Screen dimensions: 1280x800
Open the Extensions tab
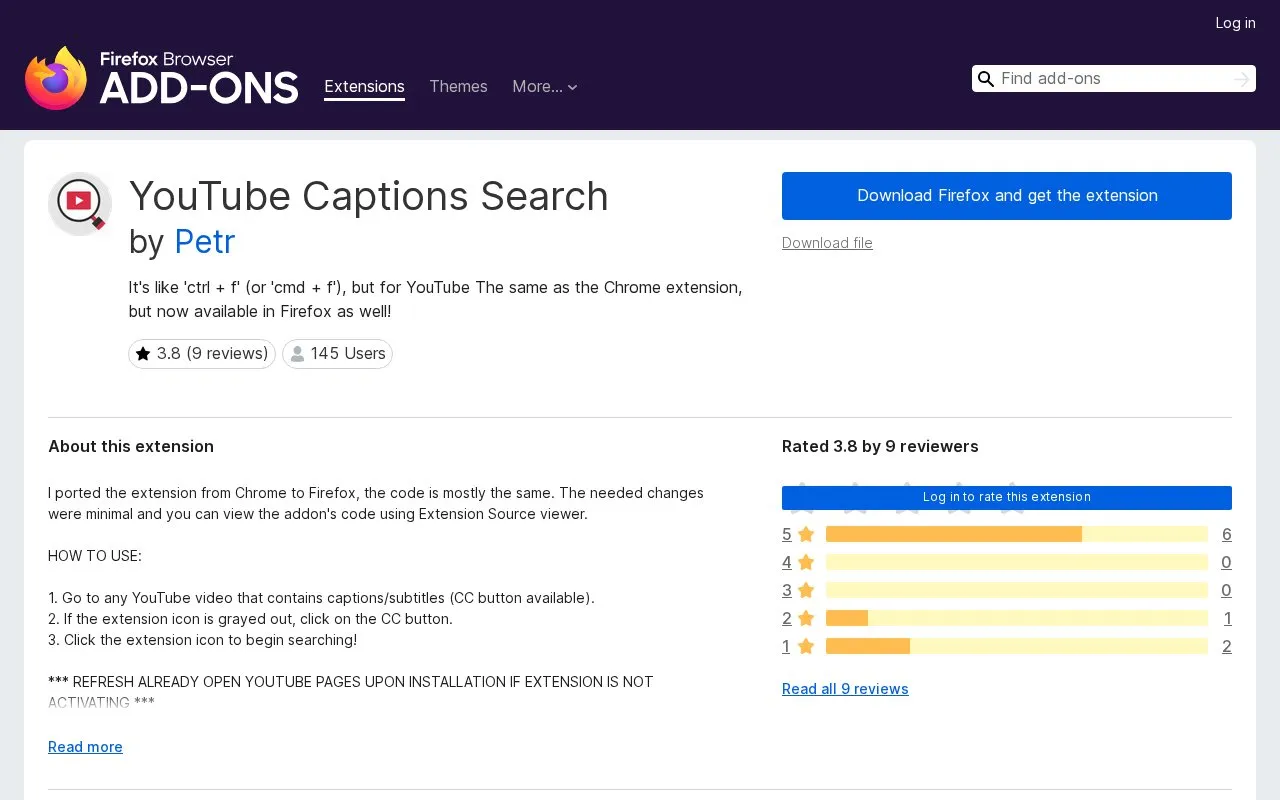364,87
